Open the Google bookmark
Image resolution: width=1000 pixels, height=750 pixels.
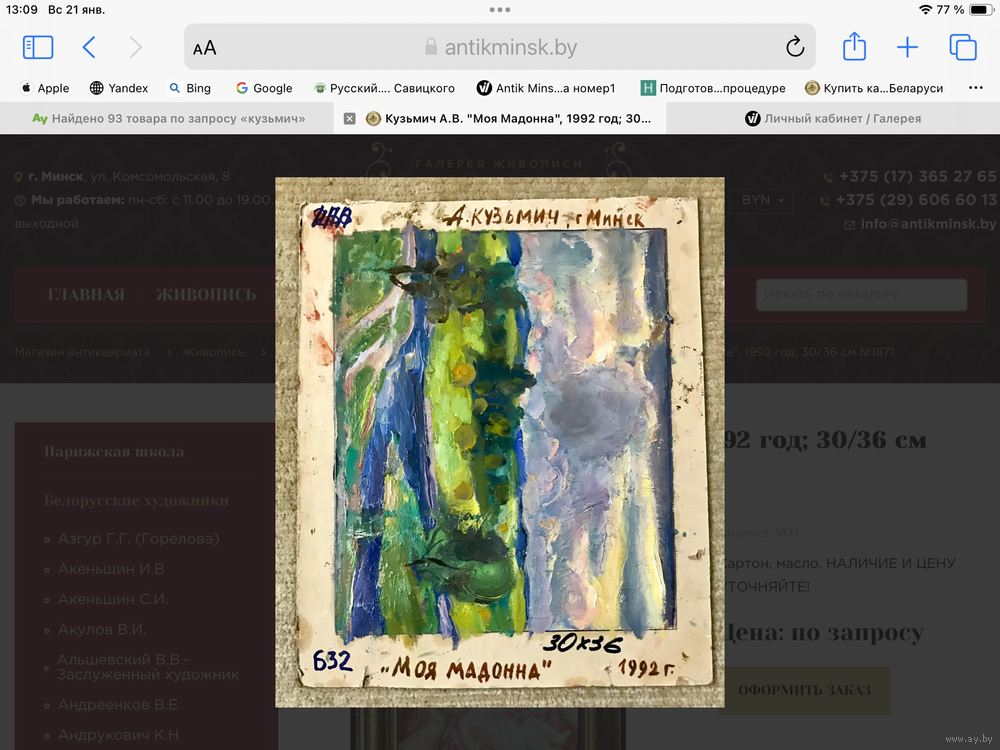(x=264, y=88)
